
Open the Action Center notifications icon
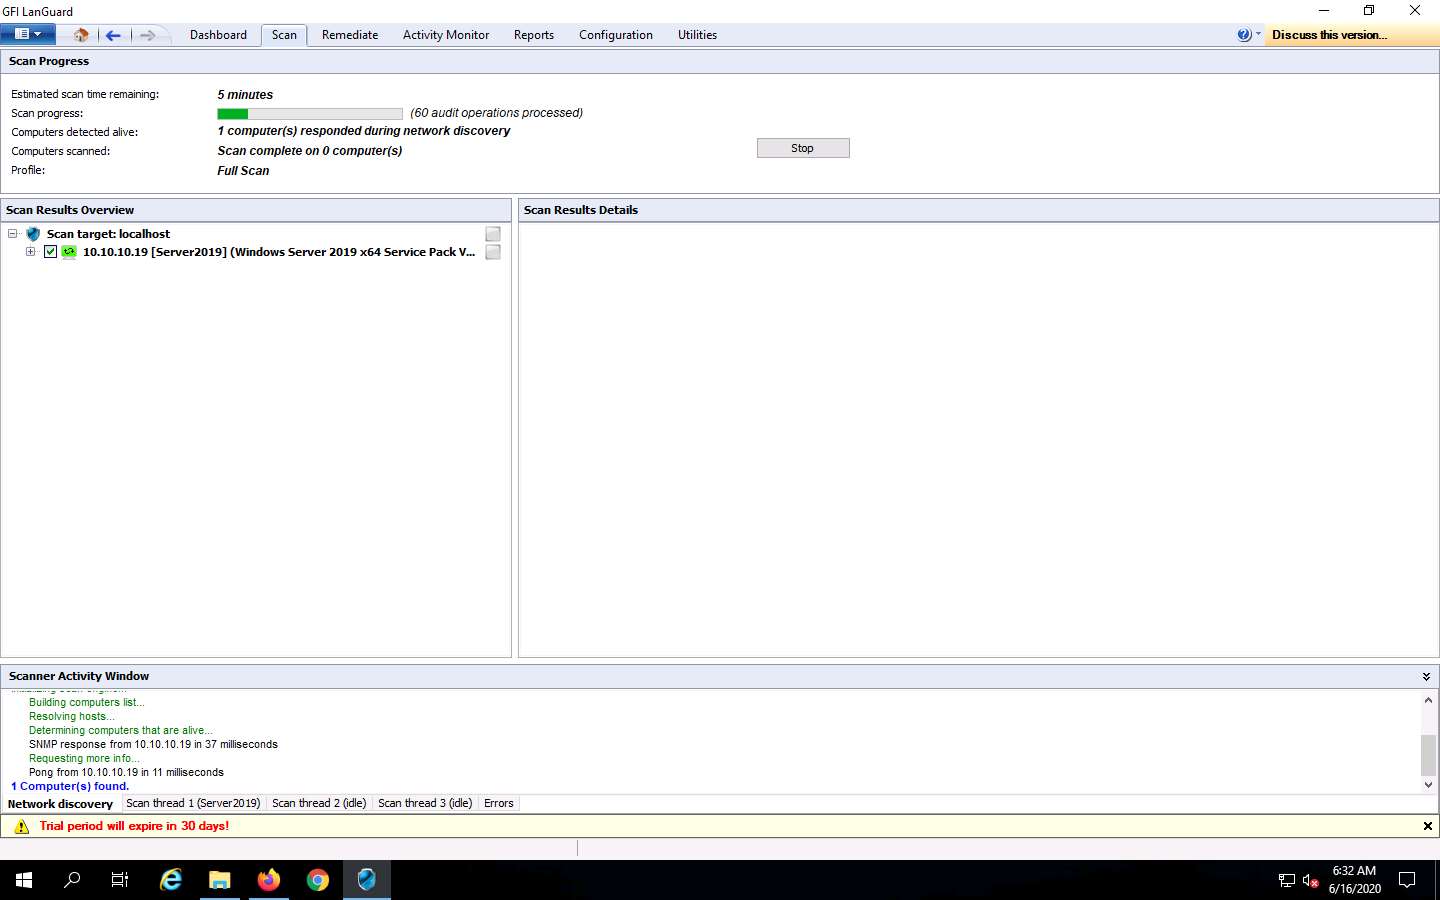pyautogui.click(x=1407, y=880)
